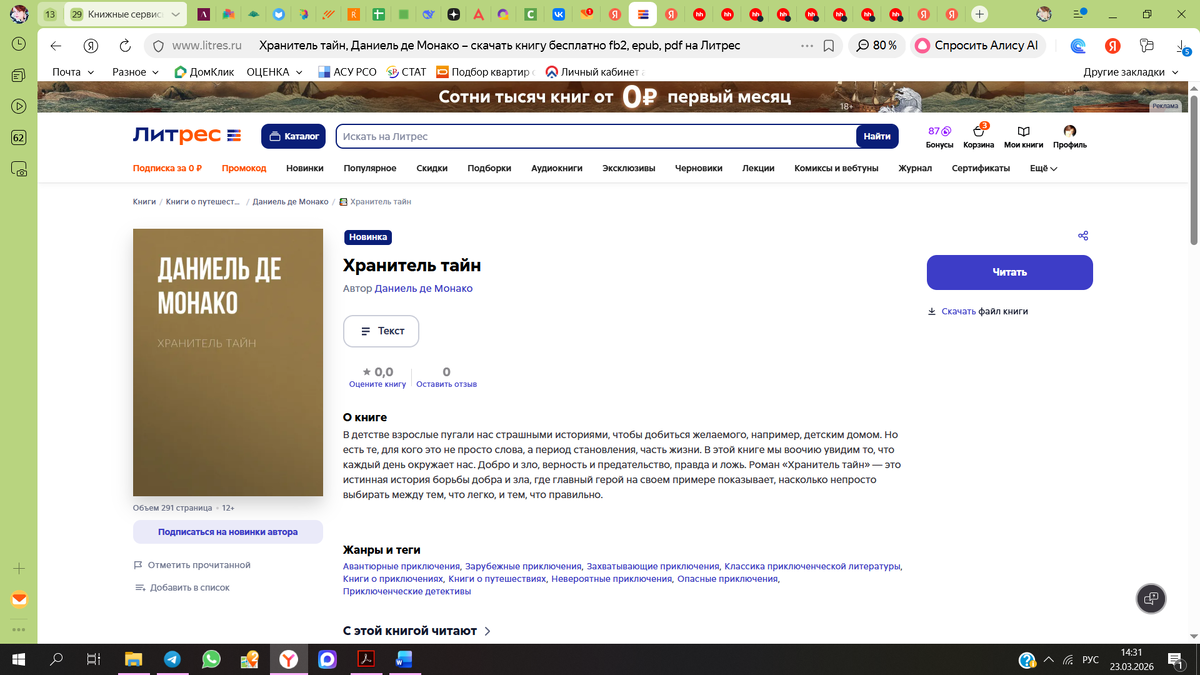Click the Искать на Литрес search field
Image resolution: width=1200 pixels, height=675 pixels.
[x=596, y=136]
